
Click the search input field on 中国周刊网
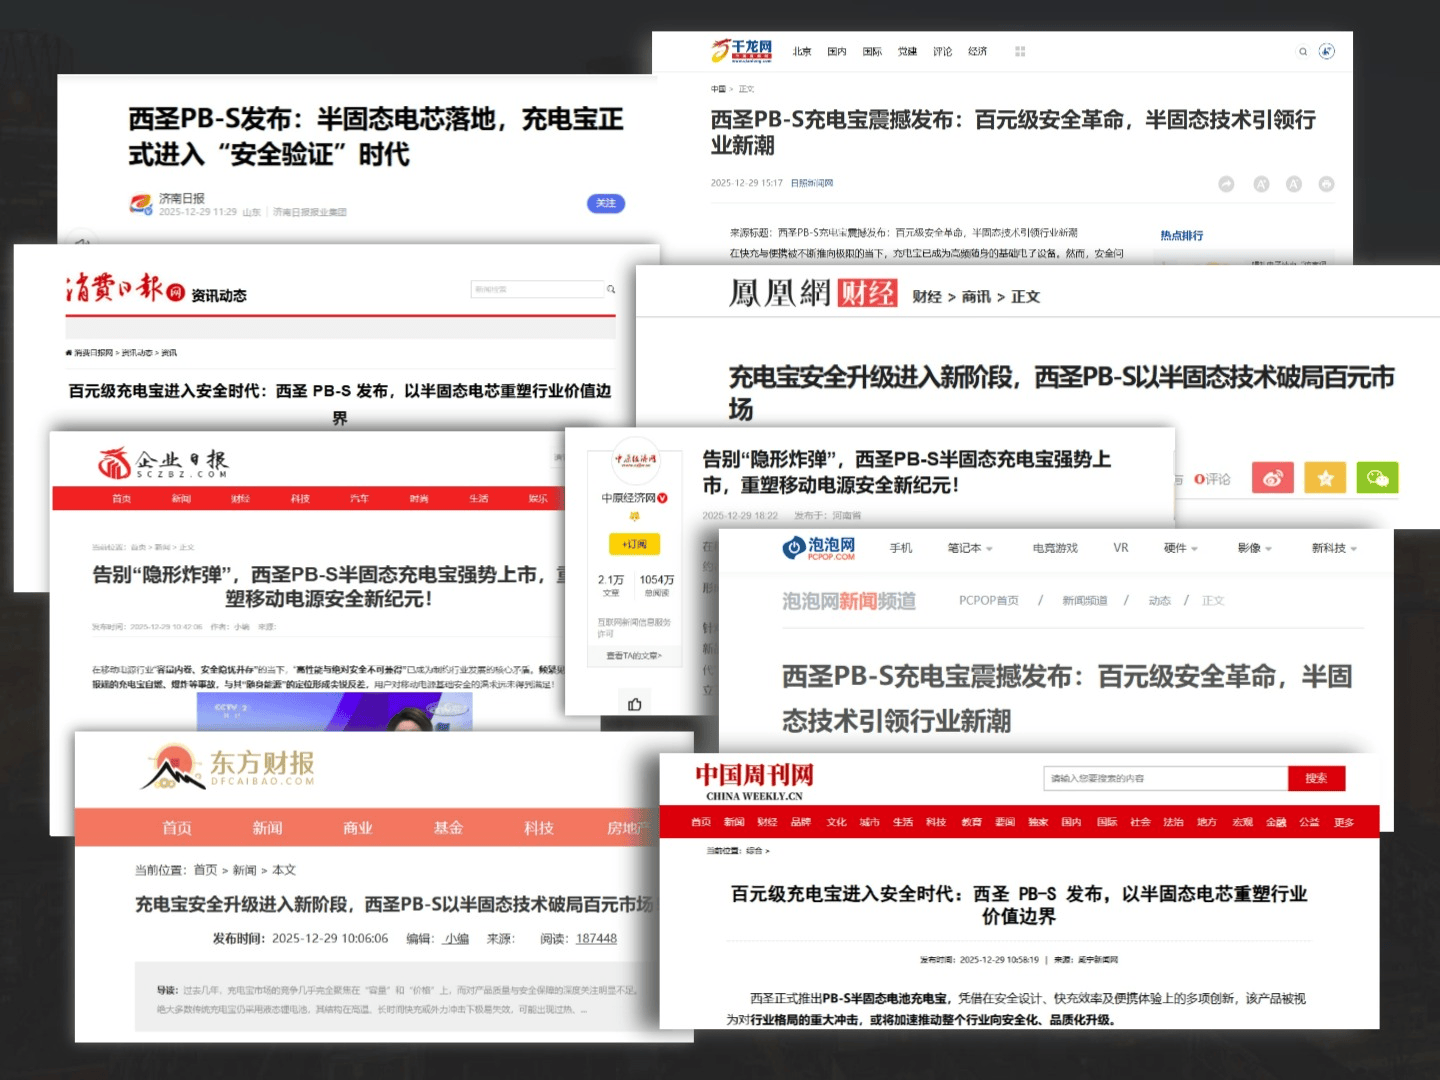(1165, 778)
